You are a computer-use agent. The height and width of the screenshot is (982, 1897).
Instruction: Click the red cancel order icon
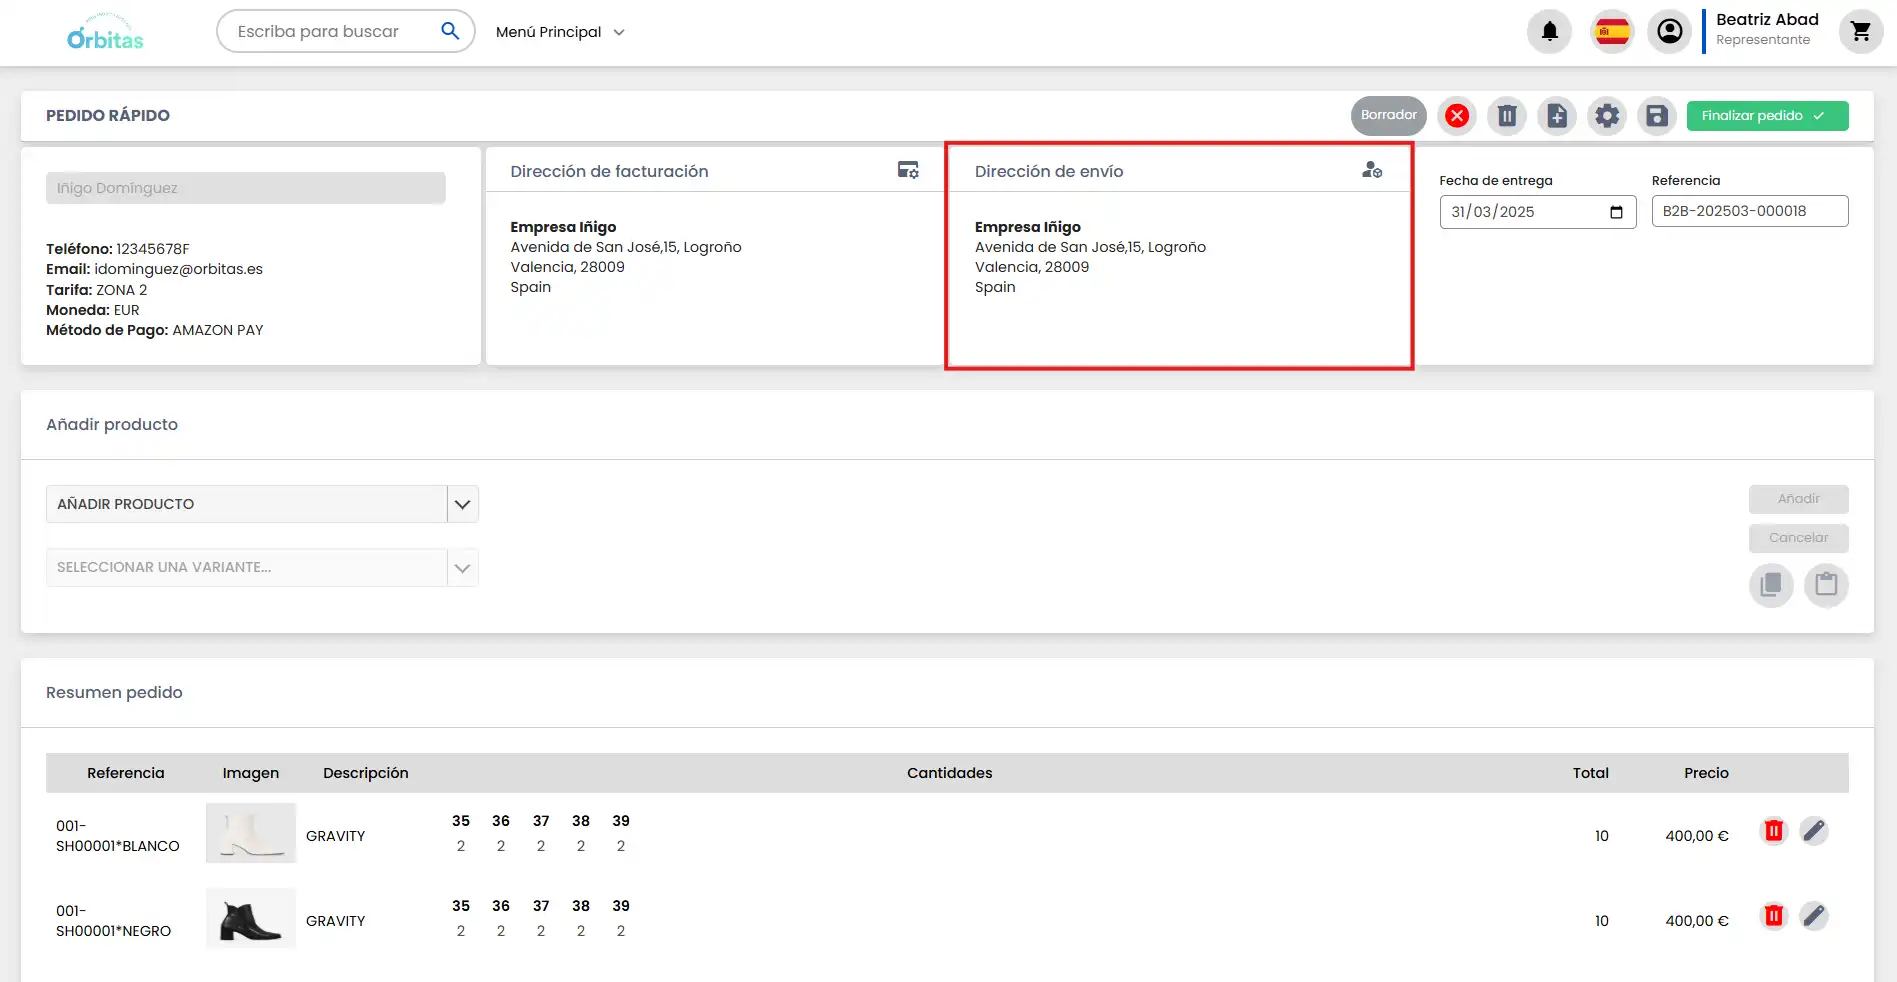[x=1457, y=116]
